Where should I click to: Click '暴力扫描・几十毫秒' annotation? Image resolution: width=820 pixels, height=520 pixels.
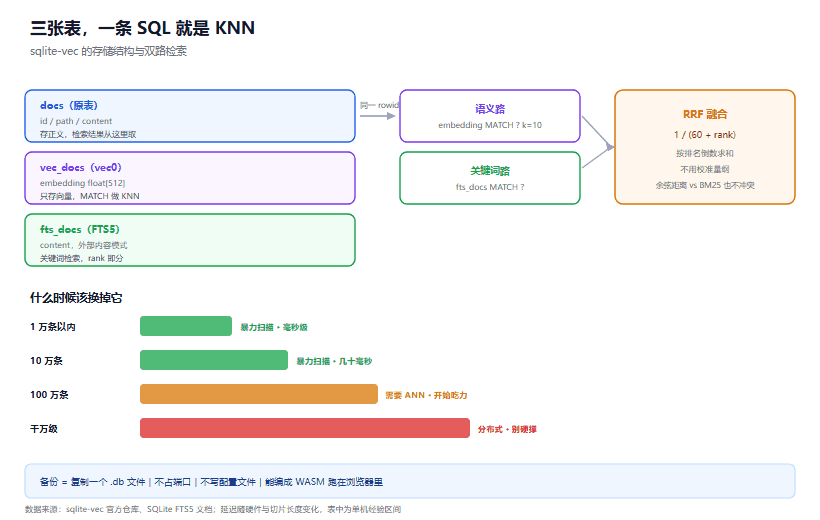334,361
